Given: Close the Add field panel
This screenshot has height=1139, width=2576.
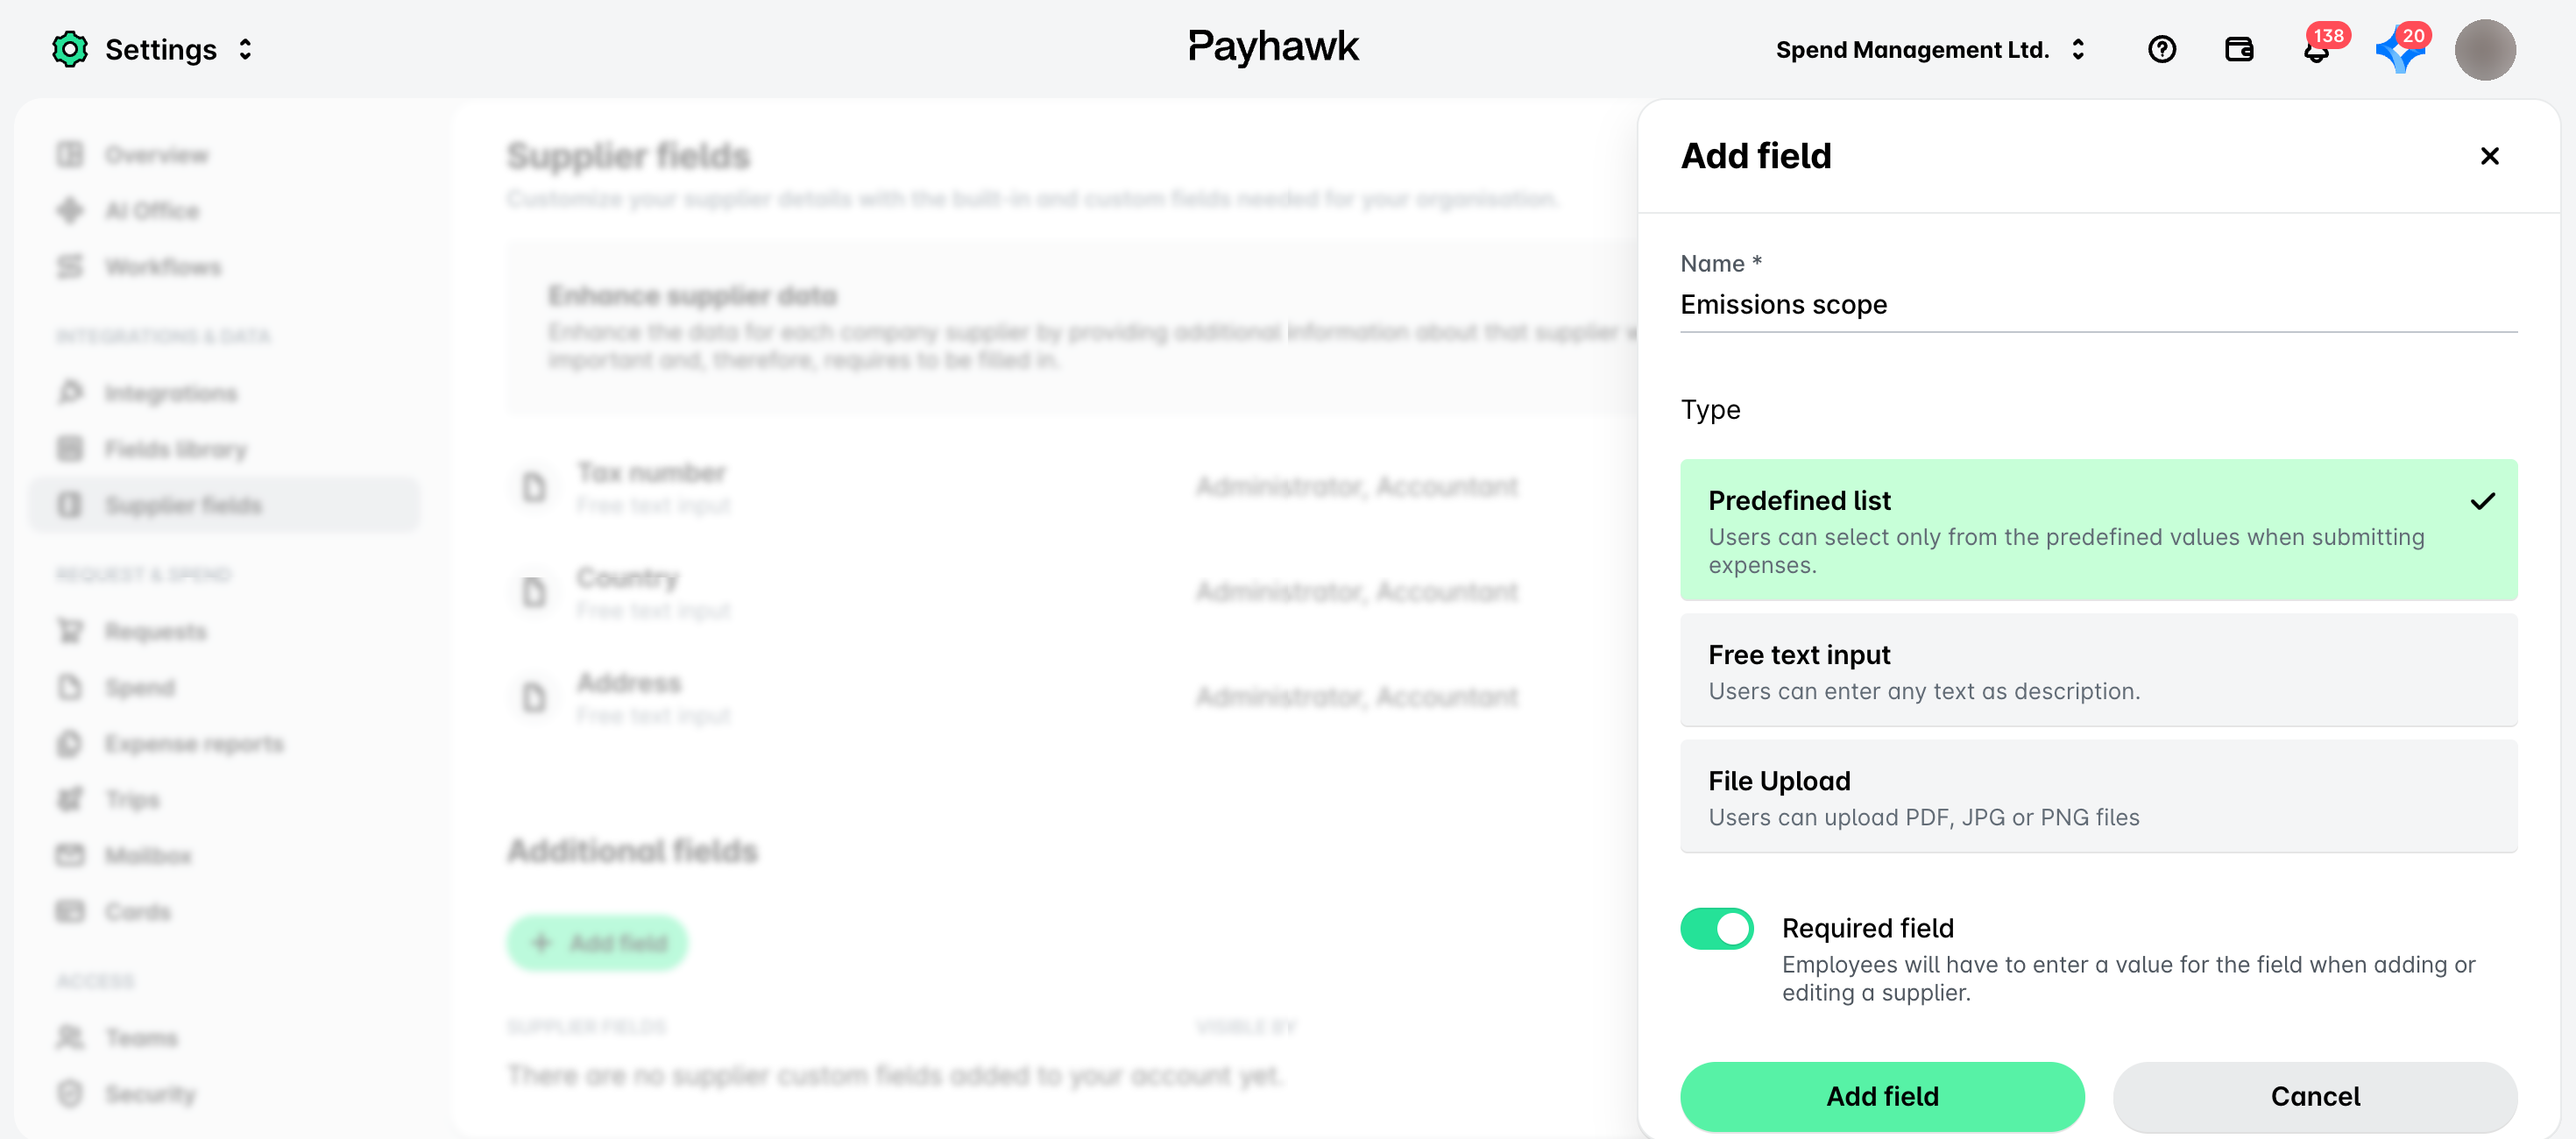Looking at the screenshot, I should point(2490,156).
